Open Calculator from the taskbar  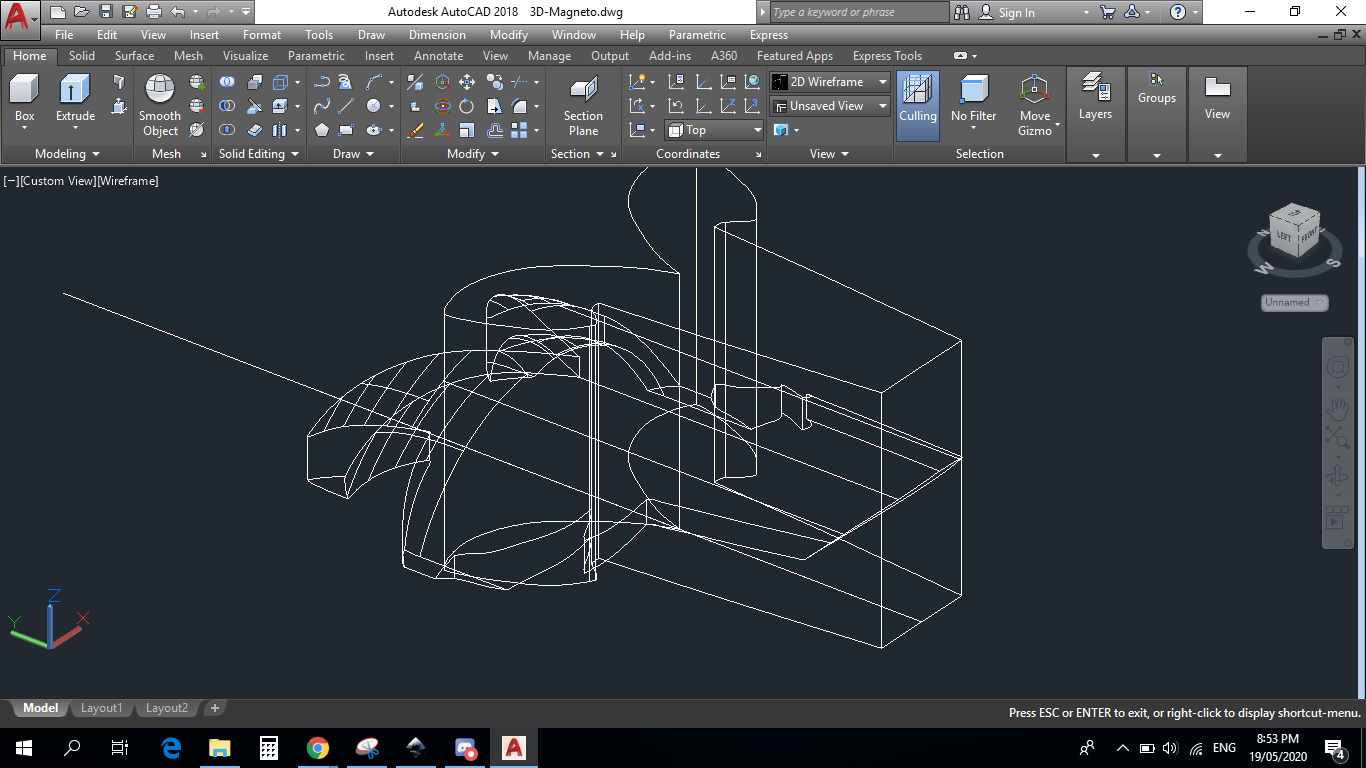click(268, 748)
